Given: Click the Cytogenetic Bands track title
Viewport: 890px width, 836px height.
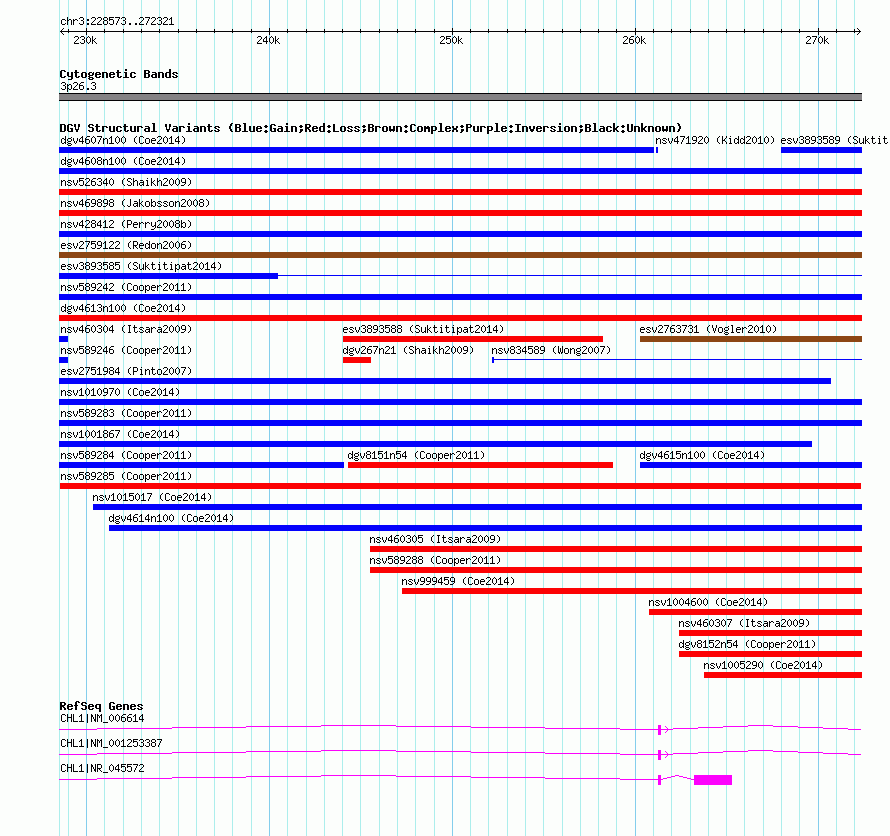Looking at the screenshot, I should point(119,74).
